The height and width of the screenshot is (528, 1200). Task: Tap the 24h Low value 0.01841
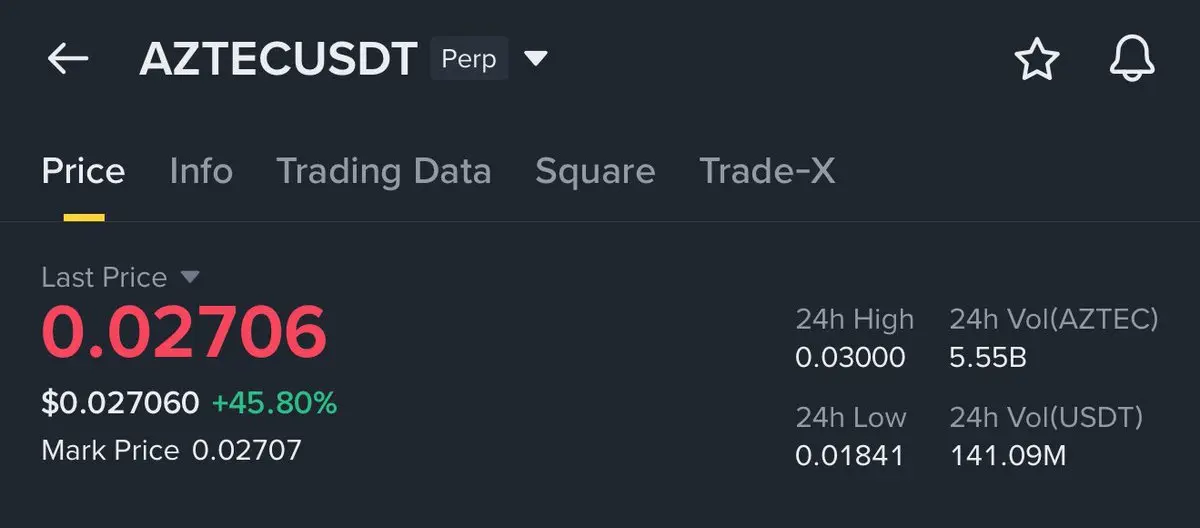pos(849,456)
